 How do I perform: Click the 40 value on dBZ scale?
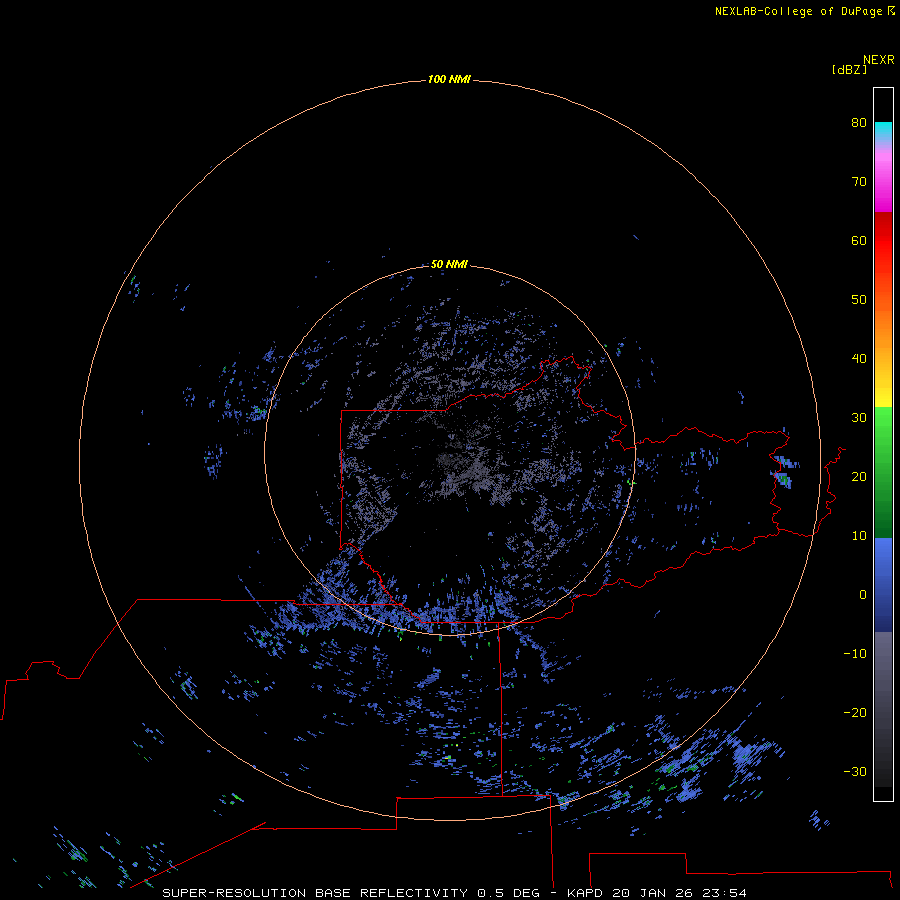pyautogui.click(x=859, y=359)
